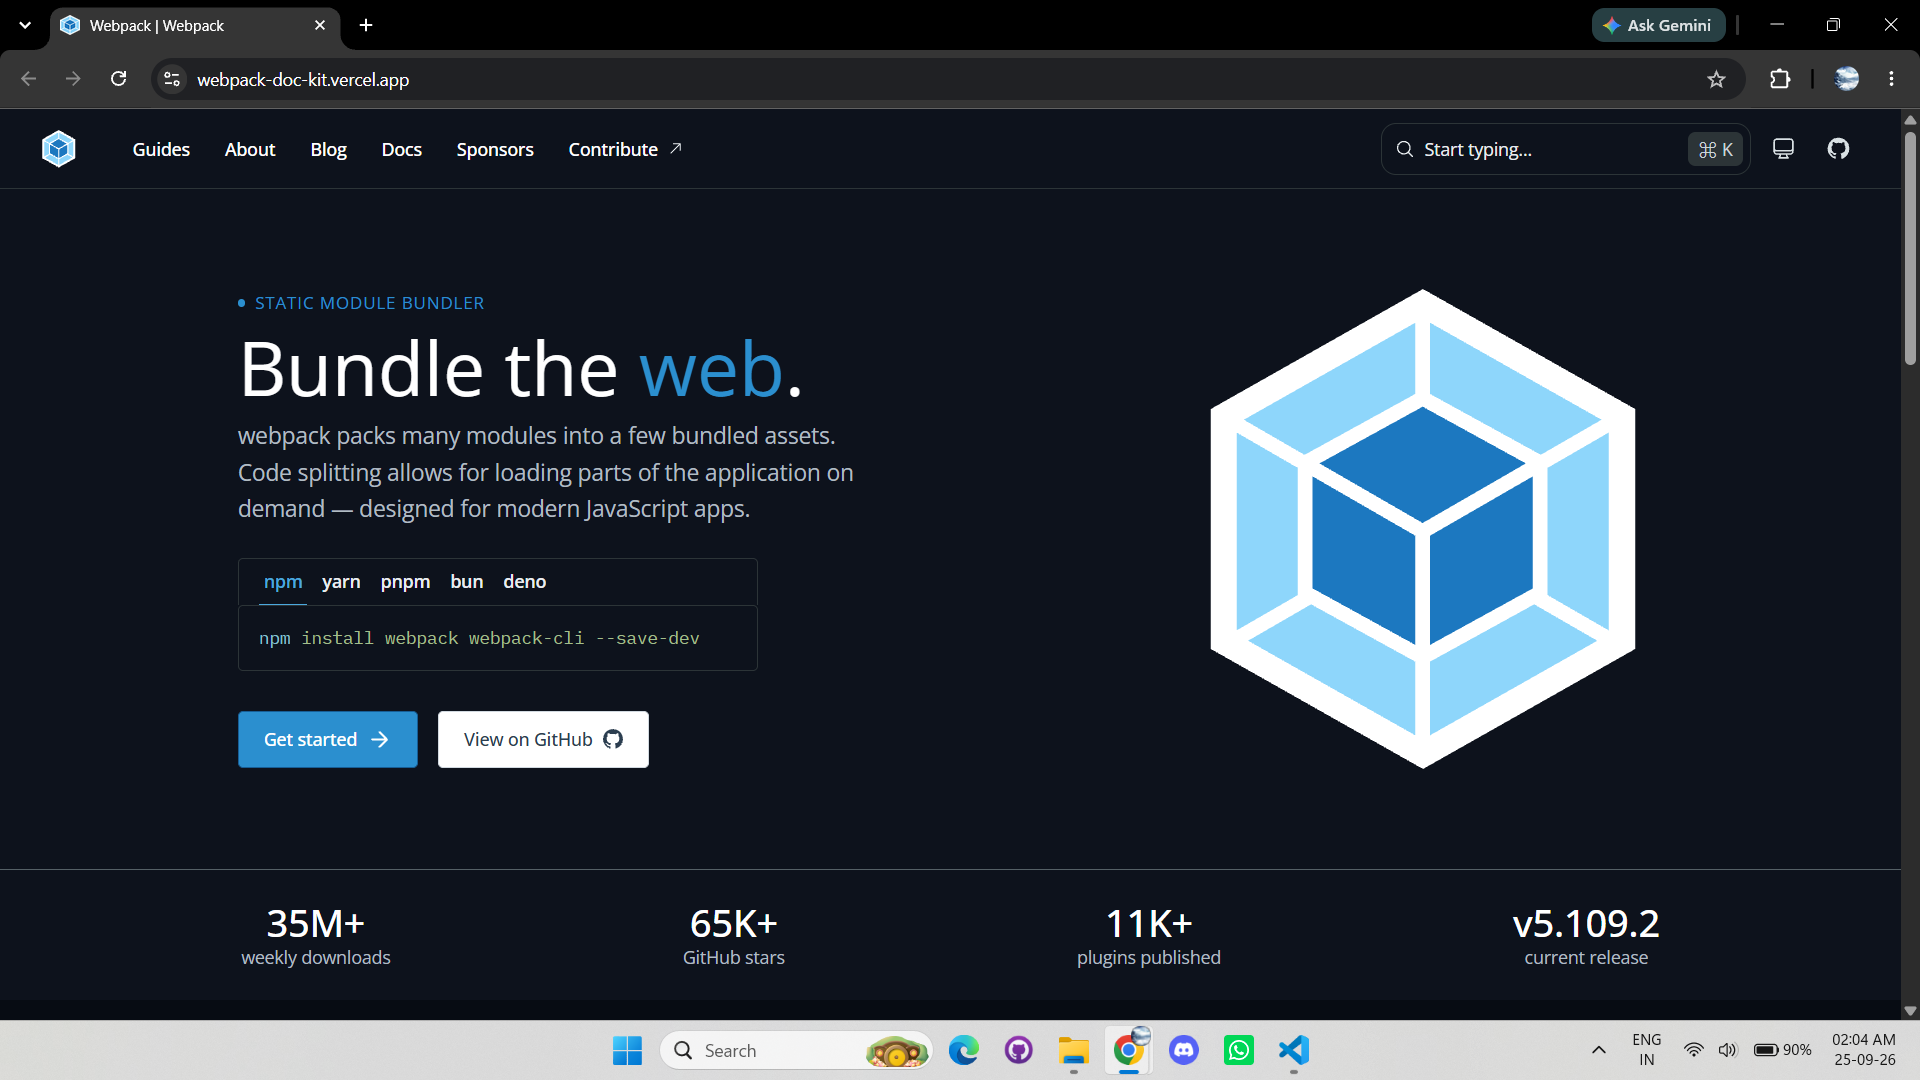Click the Webpack logo in the navbar
Image resolution: width=1920 pixels, height=1080 pixels.
(x=59, y=149)
